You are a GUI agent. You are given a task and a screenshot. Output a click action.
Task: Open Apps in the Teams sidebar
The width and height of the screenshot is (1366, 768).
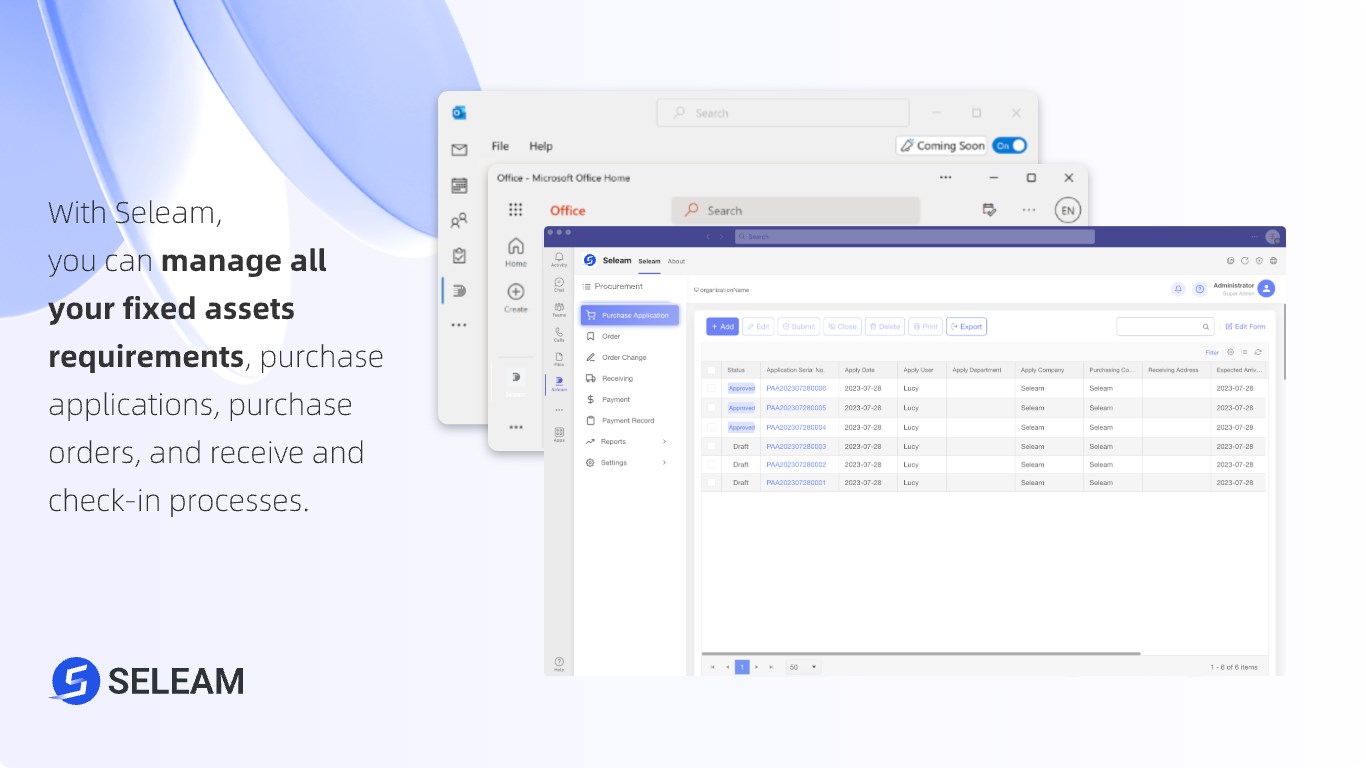(559, 434)
